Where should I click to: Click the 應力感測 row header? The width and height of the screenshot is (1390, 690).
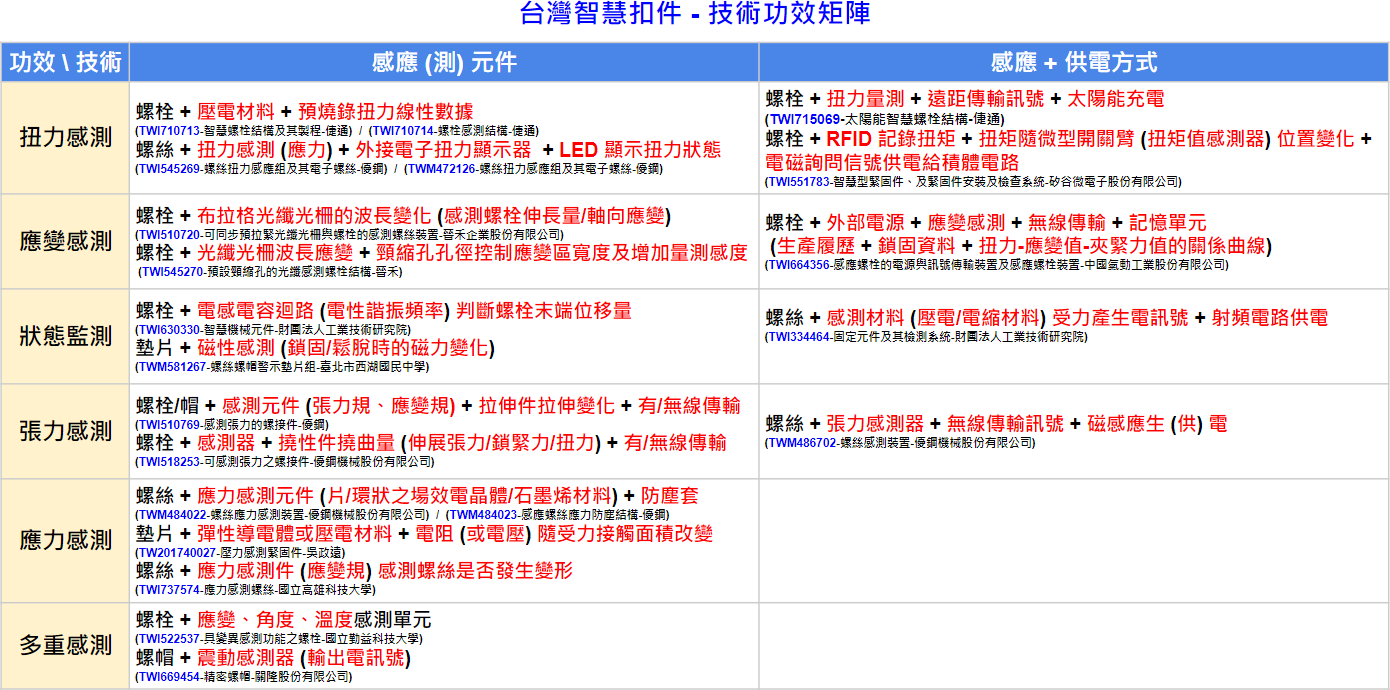tap(65, 540)
